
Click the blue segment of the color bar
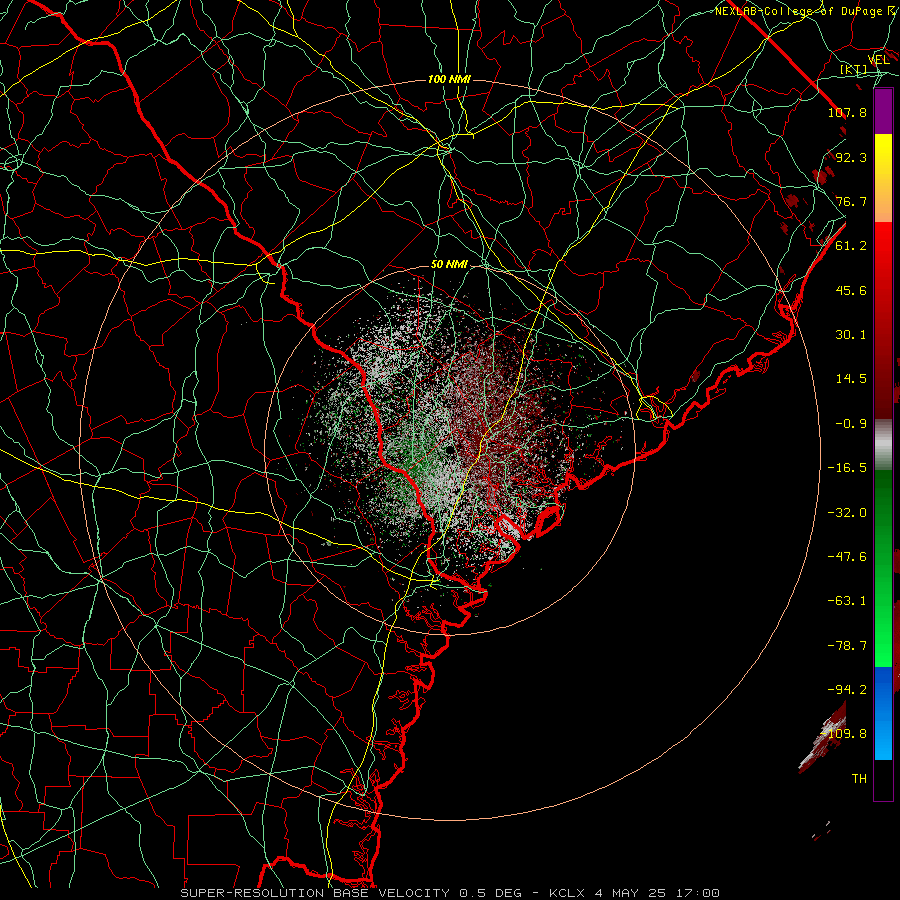tap(883, 713)
